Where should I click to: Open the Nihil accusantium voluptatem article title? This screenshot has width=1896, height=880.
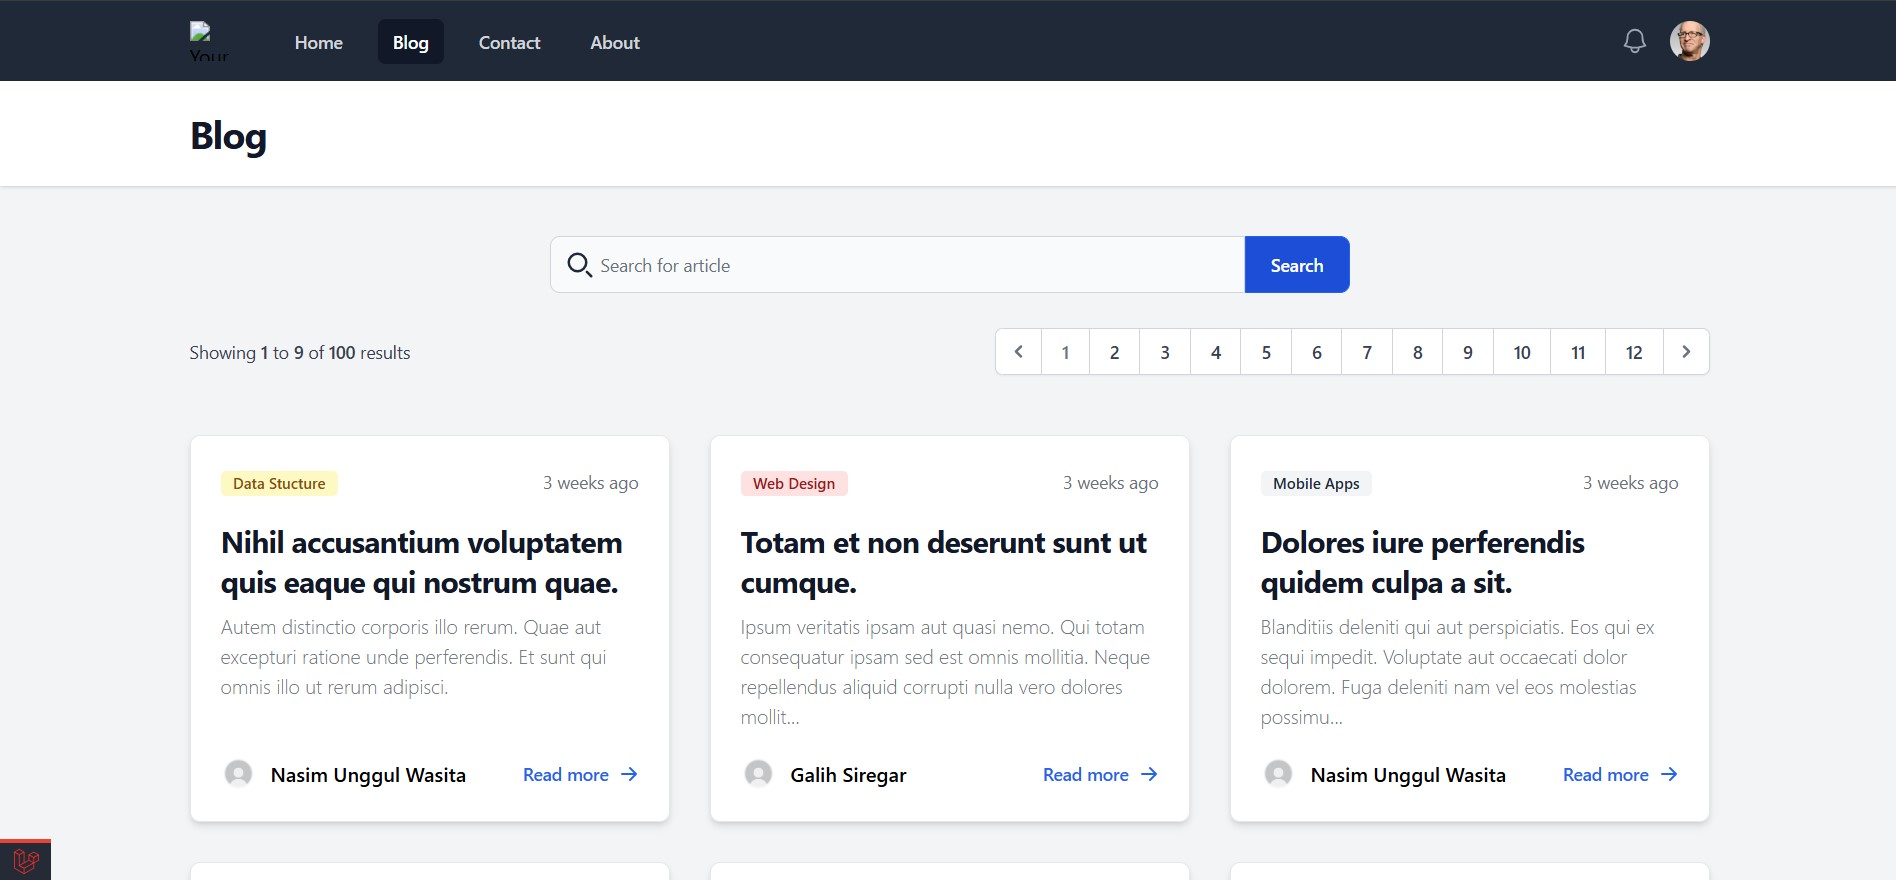click(421, 562)
